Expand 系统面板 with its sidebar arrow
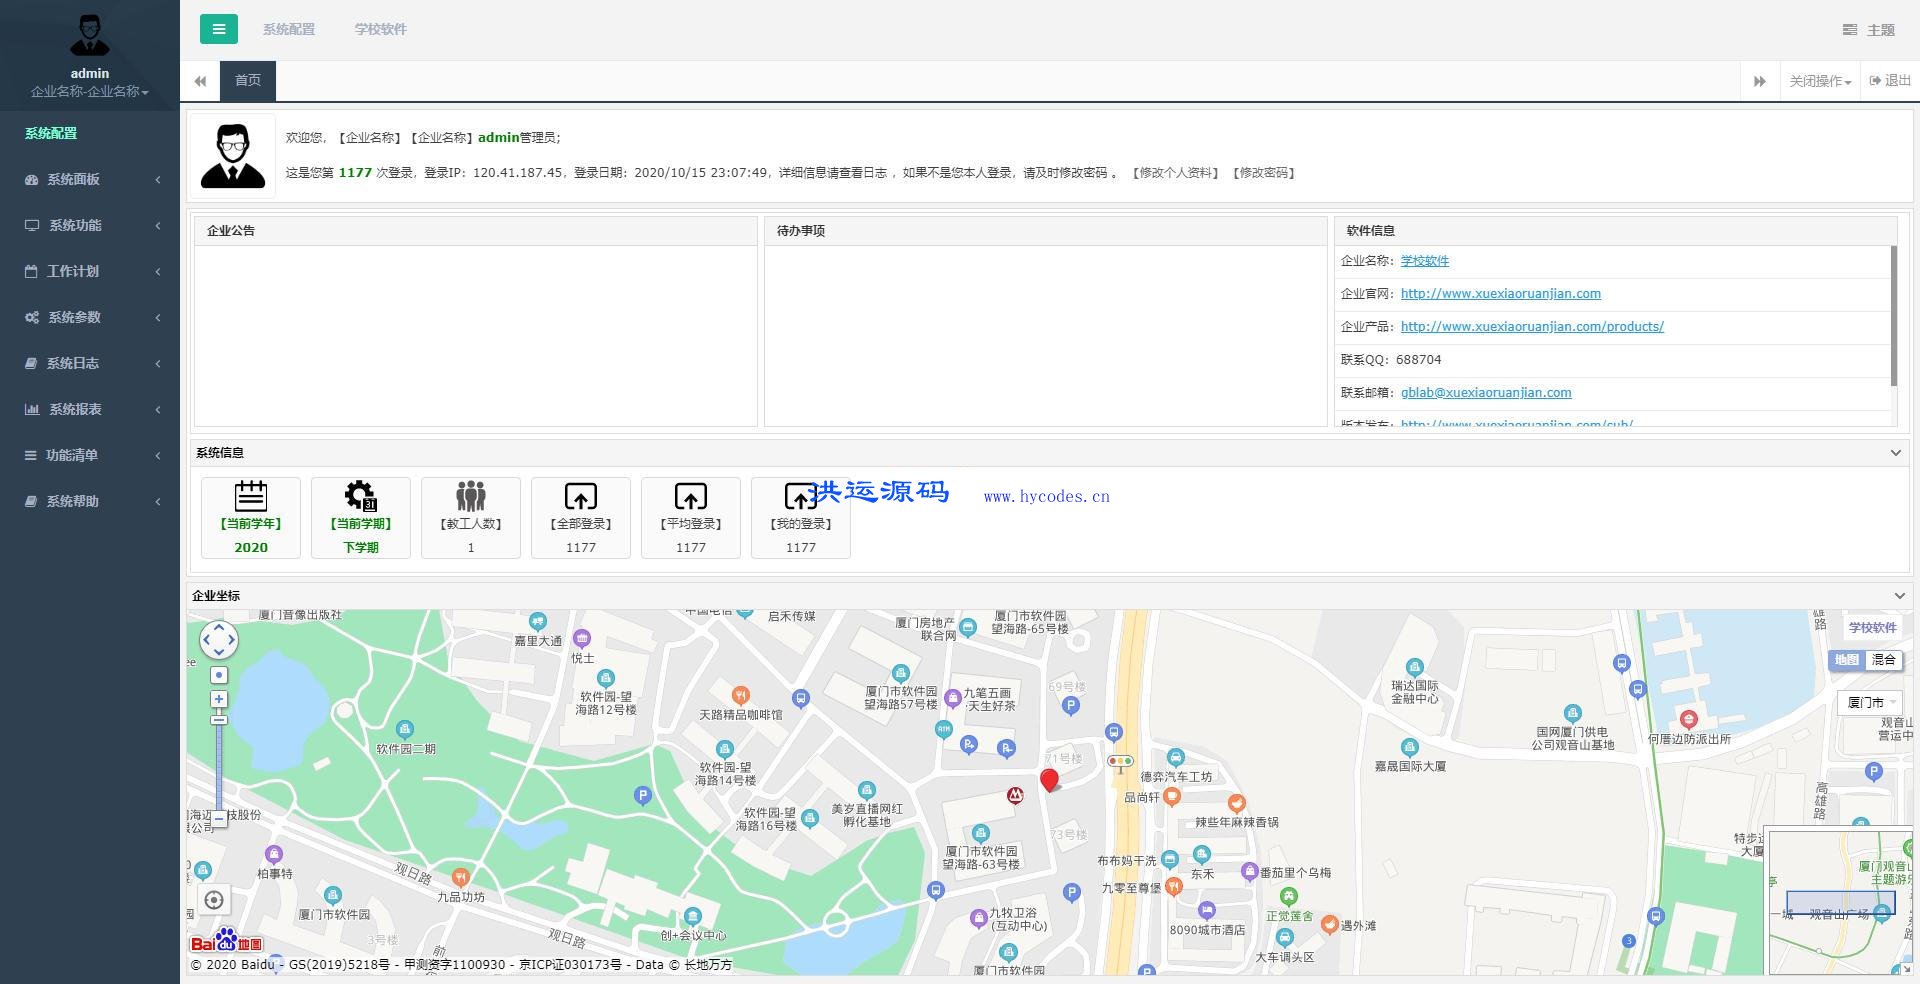1920x984 pixels. pyautogui.click(x=158, y=180)
